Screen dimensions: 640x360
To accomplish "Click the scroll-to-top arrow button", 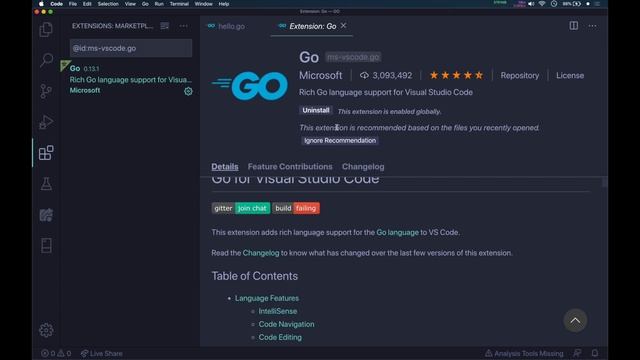I will [575, 320].
